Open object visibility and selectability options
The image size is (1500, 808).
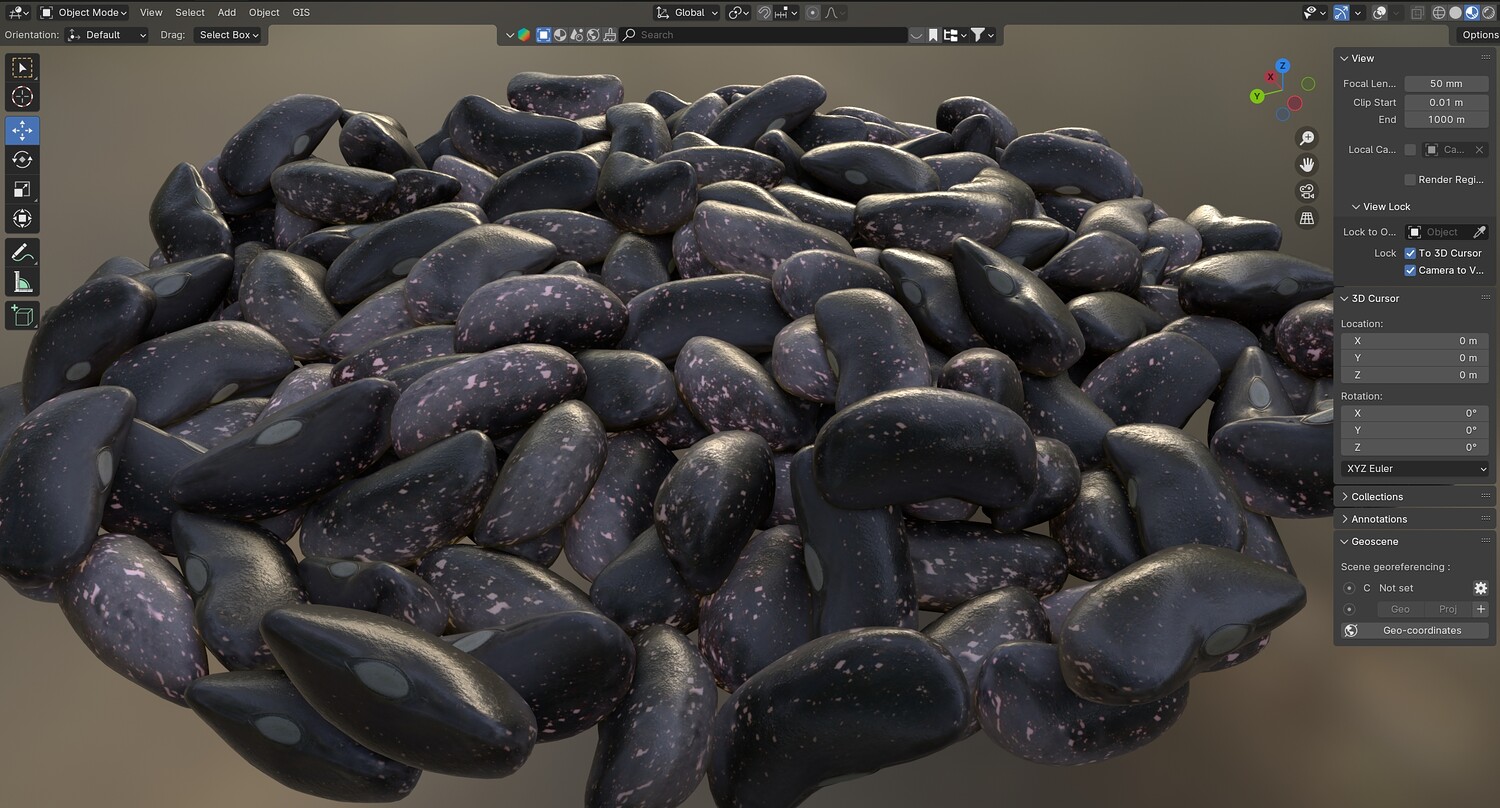coord(1314,13)
